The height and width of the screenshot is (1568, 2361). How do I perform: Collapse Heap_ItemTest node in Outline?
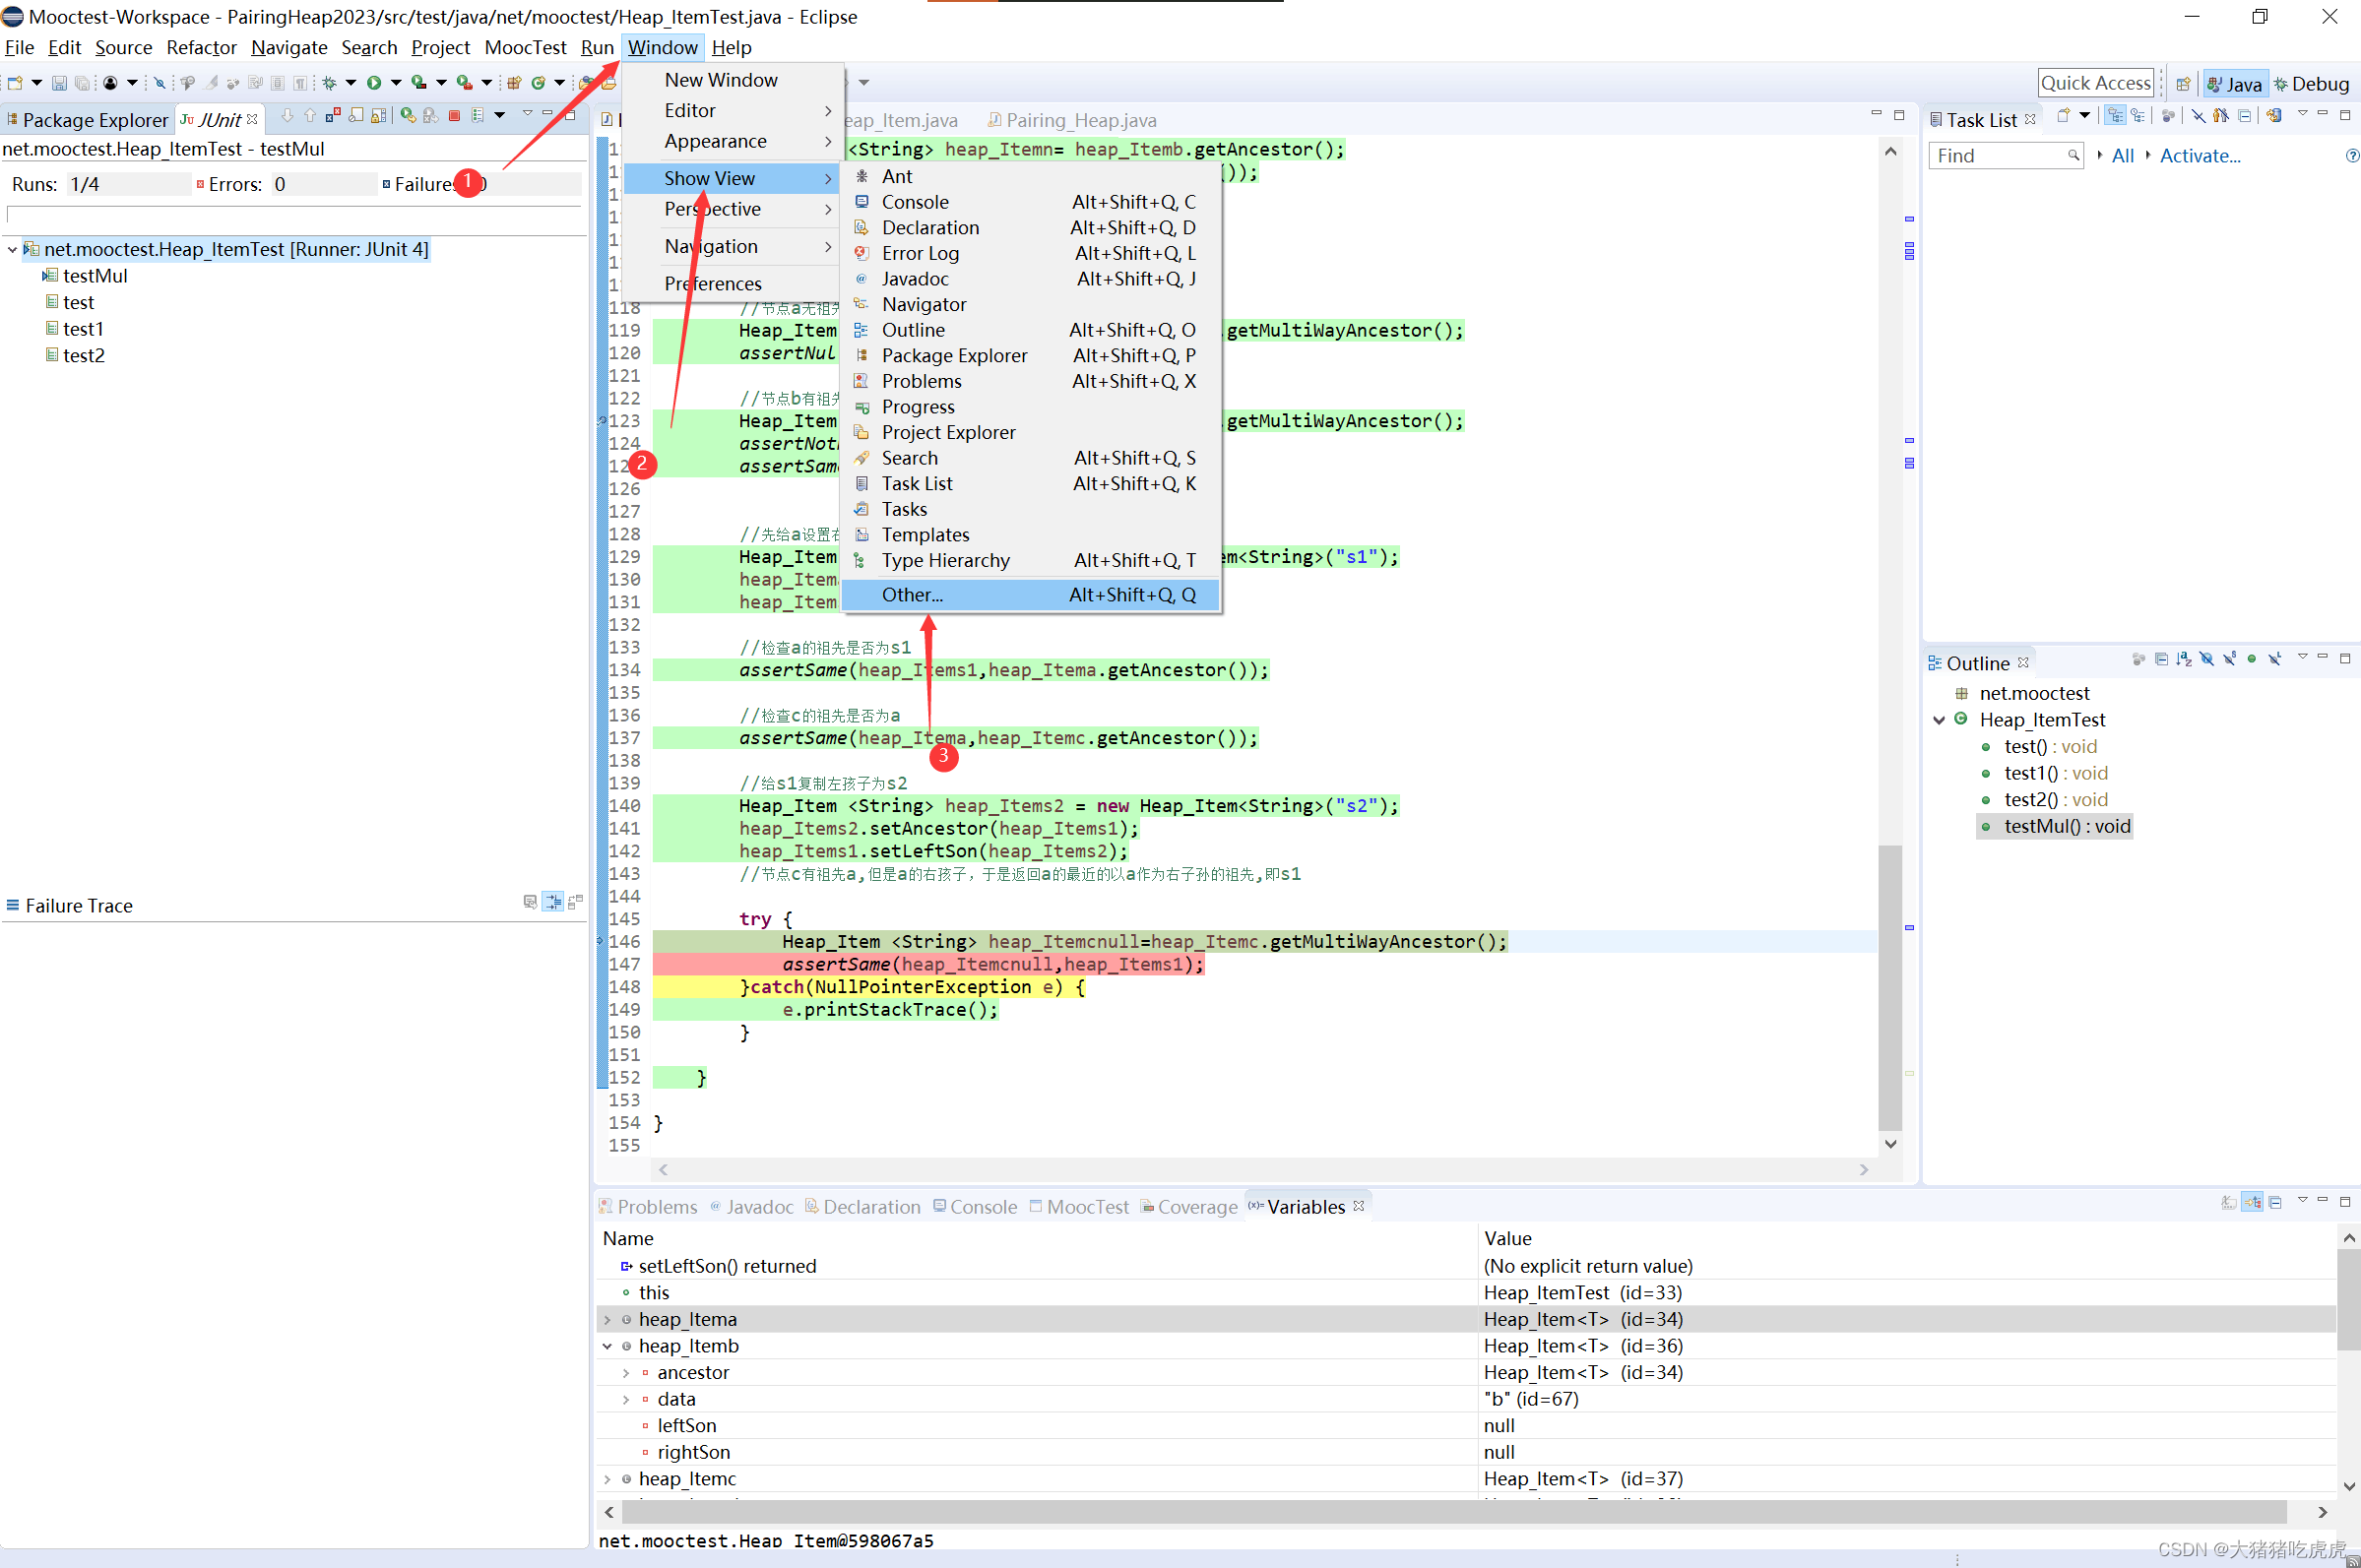[x=1938, y=720]
